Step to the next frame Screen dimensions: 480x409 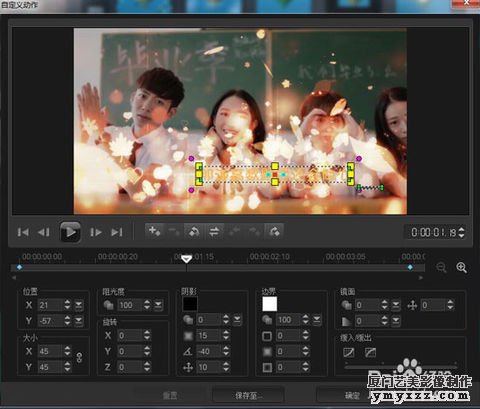click(x=96, y=232)
